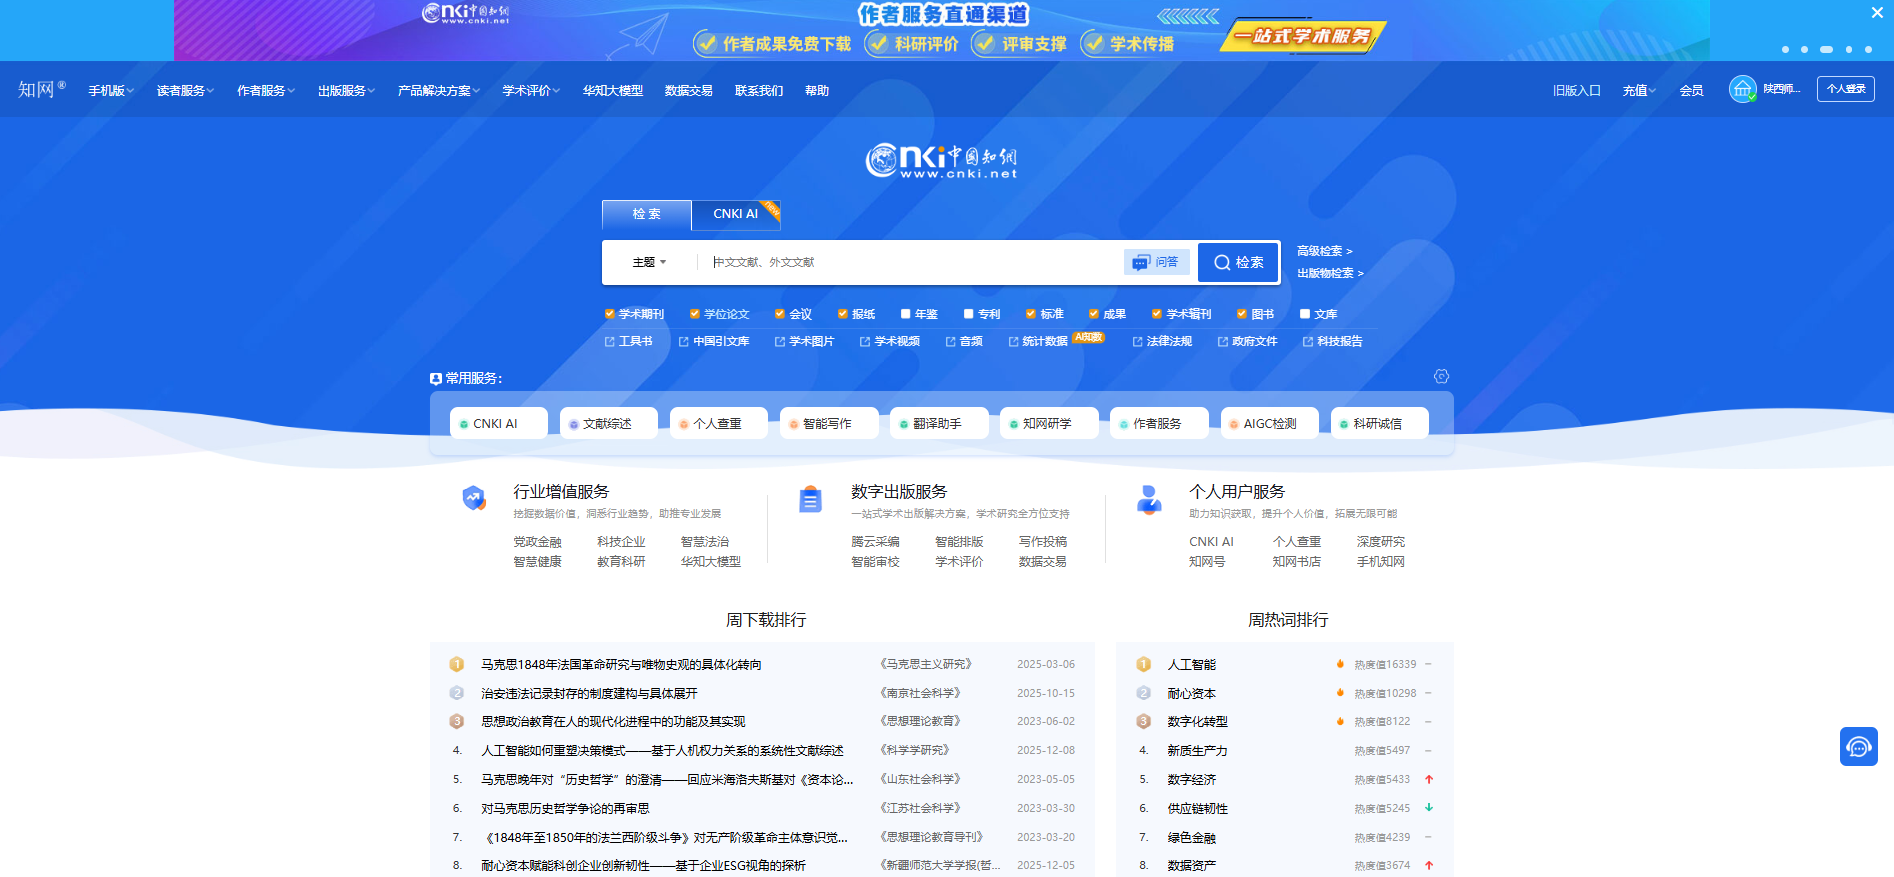This screenshot has width=1894, height=877.
Task: Click the 数字出版服务 document icon
Action: click(811, 498)
